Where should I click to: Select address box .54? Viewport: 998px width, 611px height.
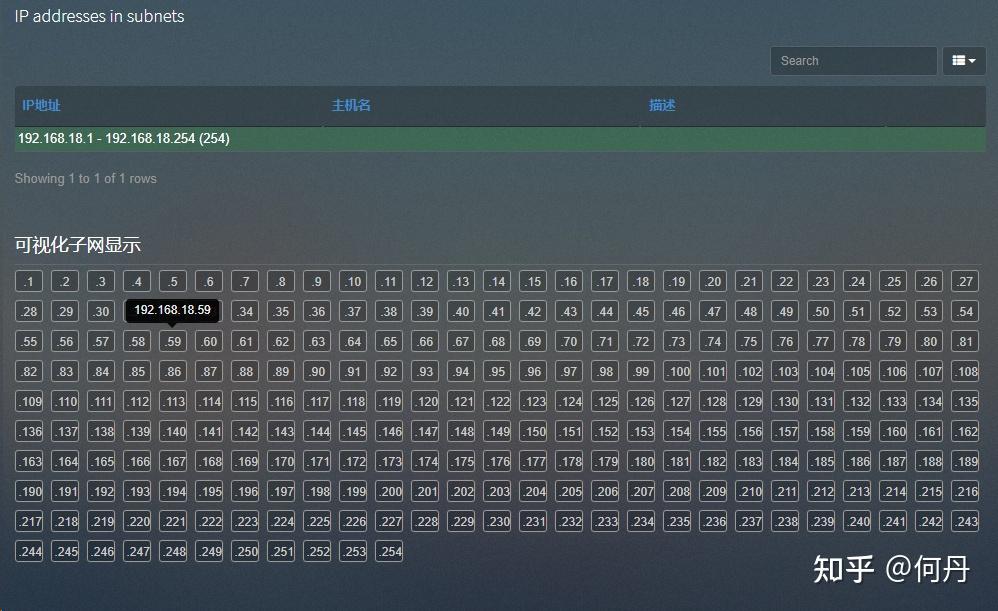tap(965, 311)
